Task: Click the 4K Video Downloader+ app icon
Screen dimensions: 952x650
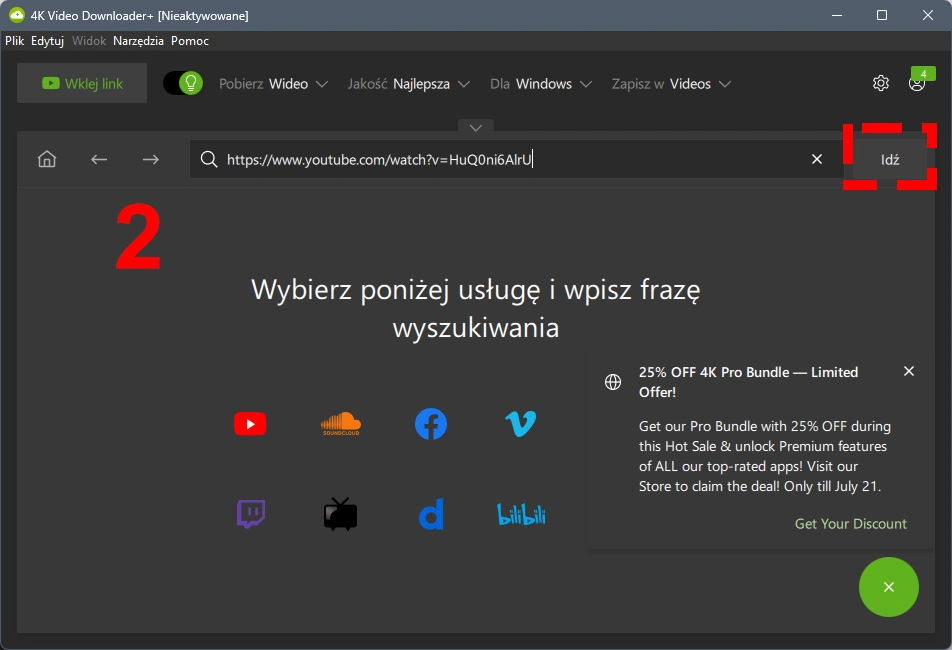Action: pos(16,15)
